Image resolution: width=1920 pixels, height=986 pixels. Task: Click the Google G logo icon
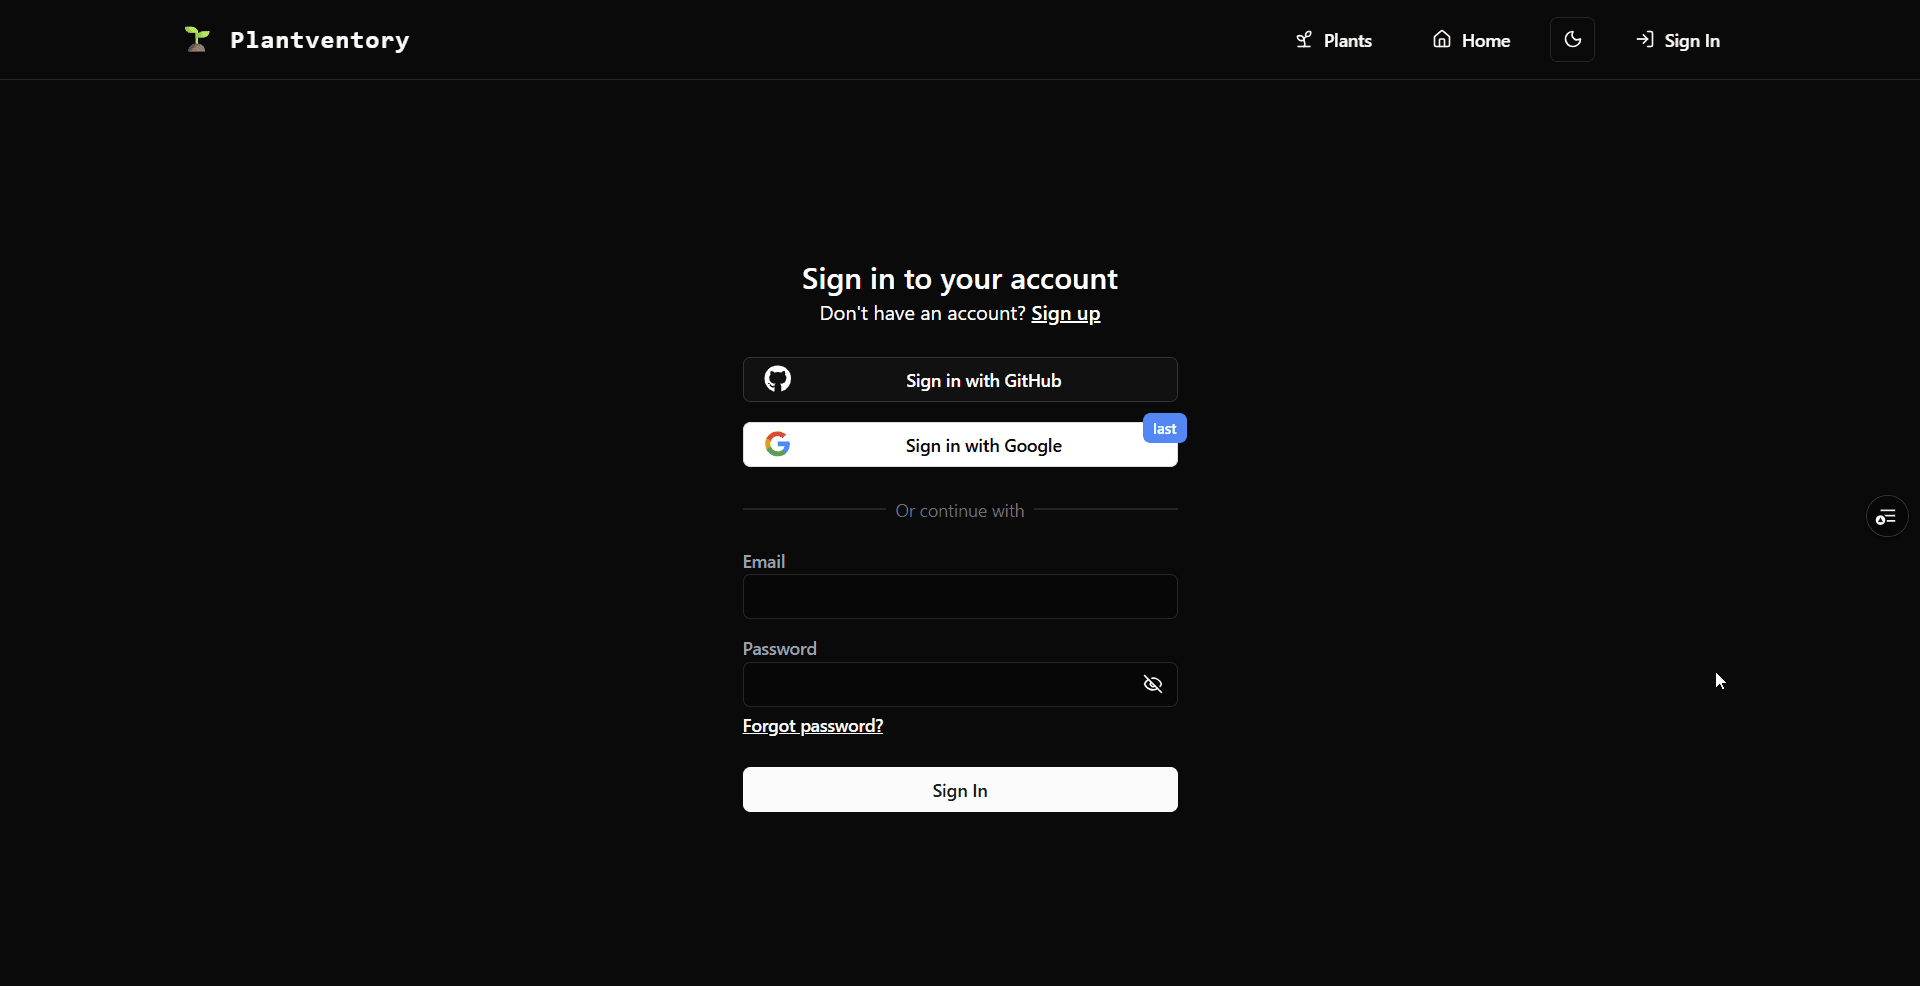[x=777, y=445]
